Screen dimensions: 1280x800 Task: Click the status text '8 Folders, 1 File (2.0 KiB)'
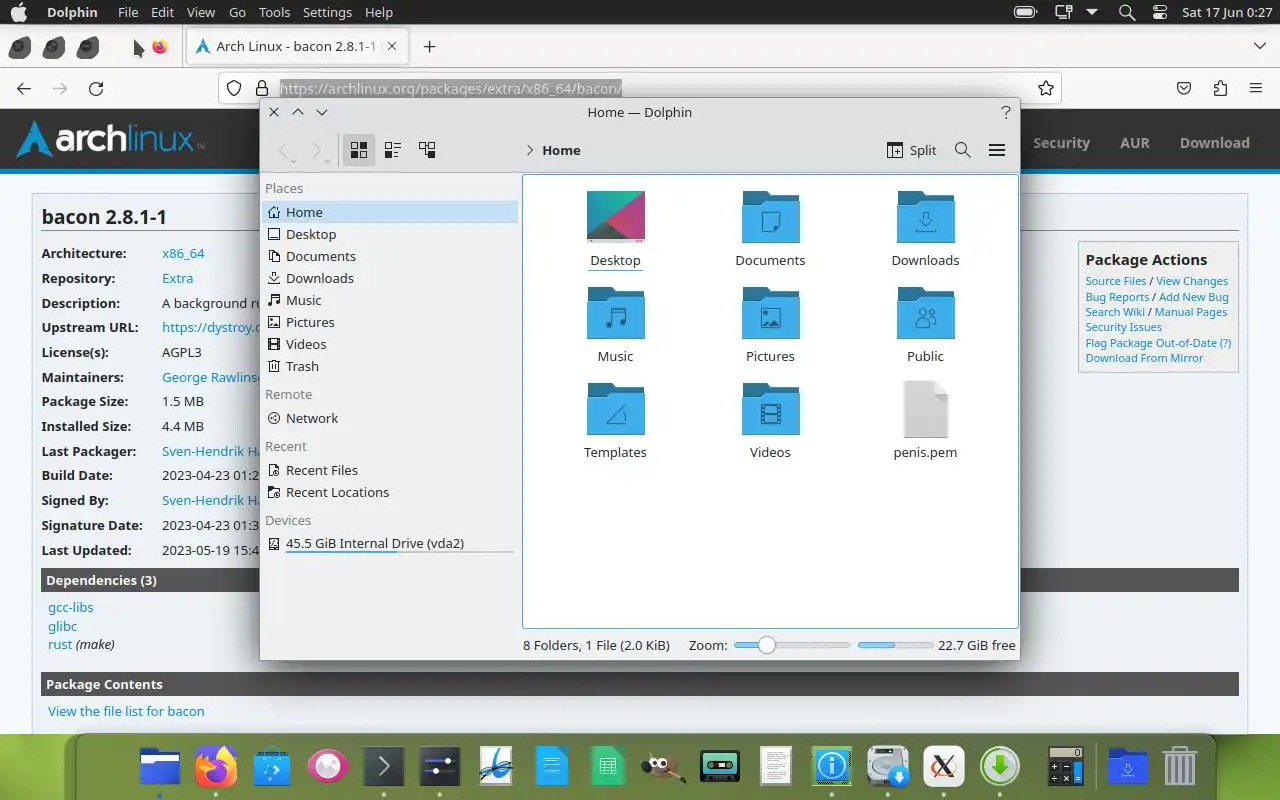(596, 645)
